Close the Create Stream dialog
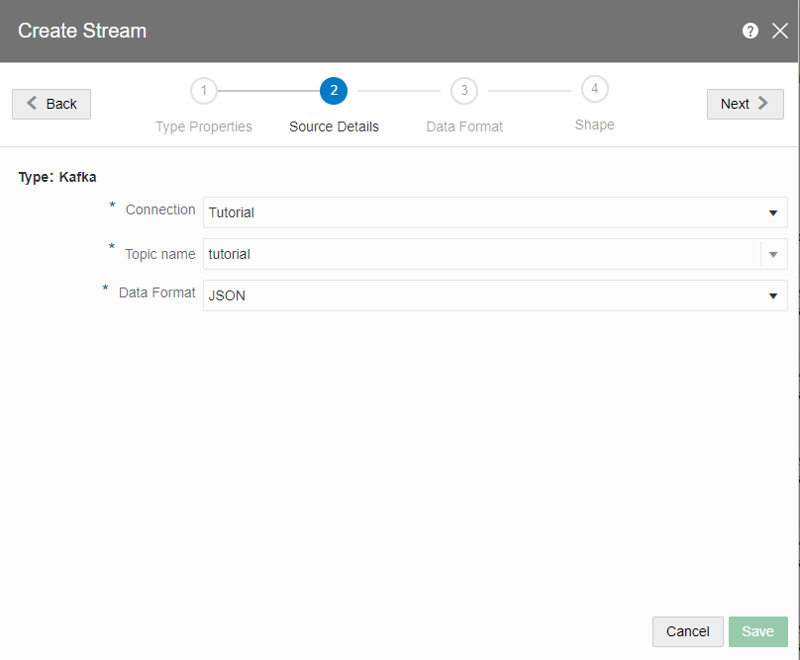 click(x=780, y=31)
